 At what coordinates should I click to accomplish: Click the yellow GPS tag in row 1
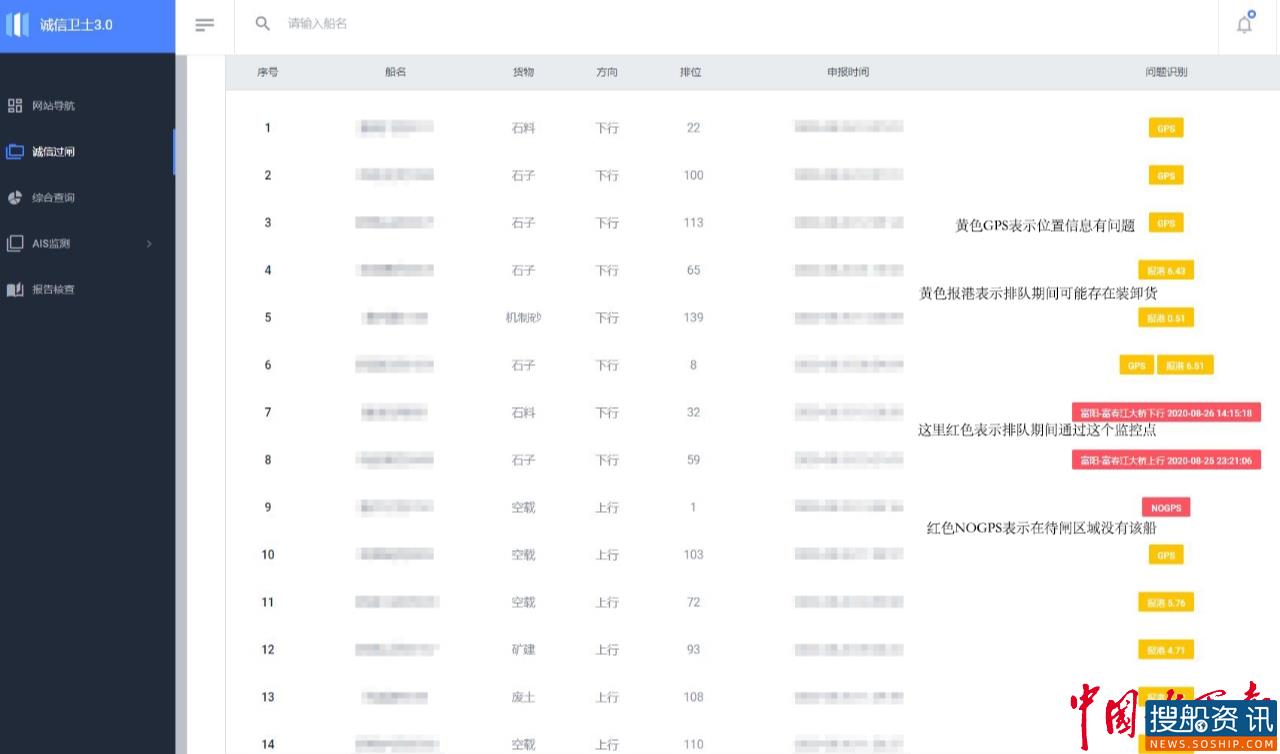click(1166, 128)
